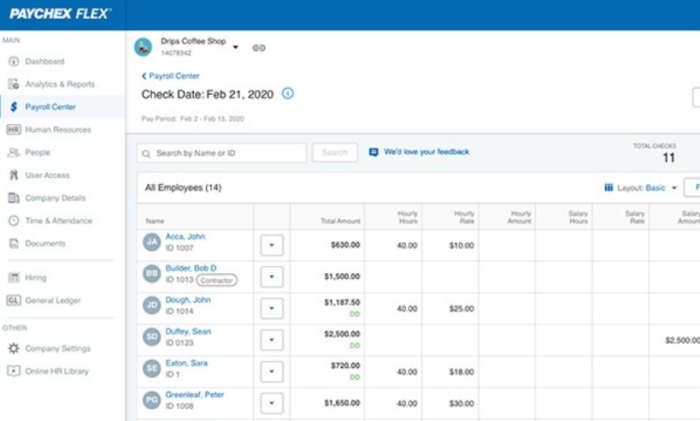Click the search magnifier icon
Image resolution: width=700 pixels, height=421 pixels.
coord(146,154)
